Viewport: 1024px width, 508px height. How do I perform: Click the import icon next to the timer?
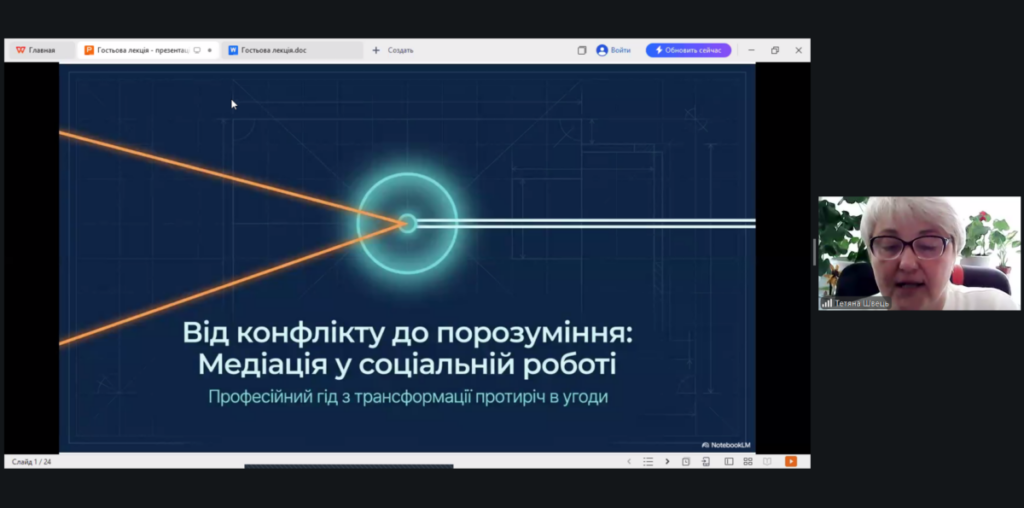[706, 461]
